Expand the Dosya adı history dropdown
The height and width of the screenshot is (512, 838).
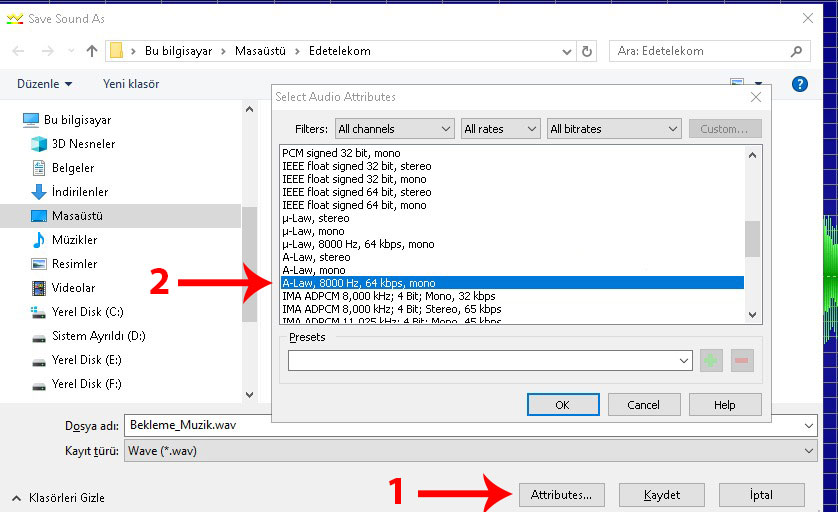(809, 425)
